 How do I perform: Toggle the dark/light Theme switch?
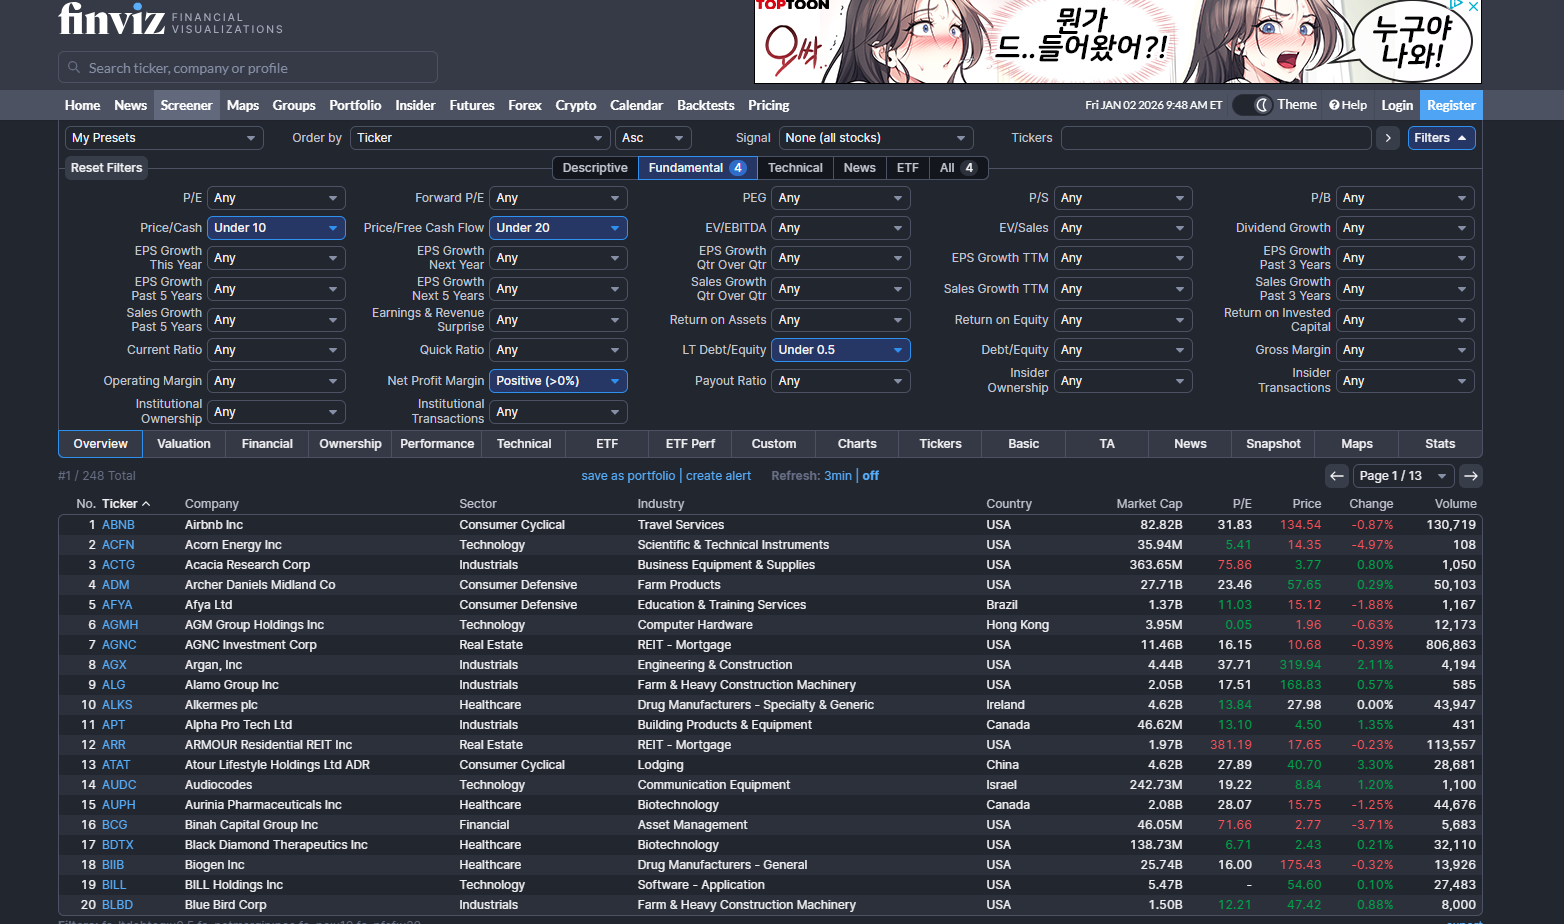(1252, 105)
